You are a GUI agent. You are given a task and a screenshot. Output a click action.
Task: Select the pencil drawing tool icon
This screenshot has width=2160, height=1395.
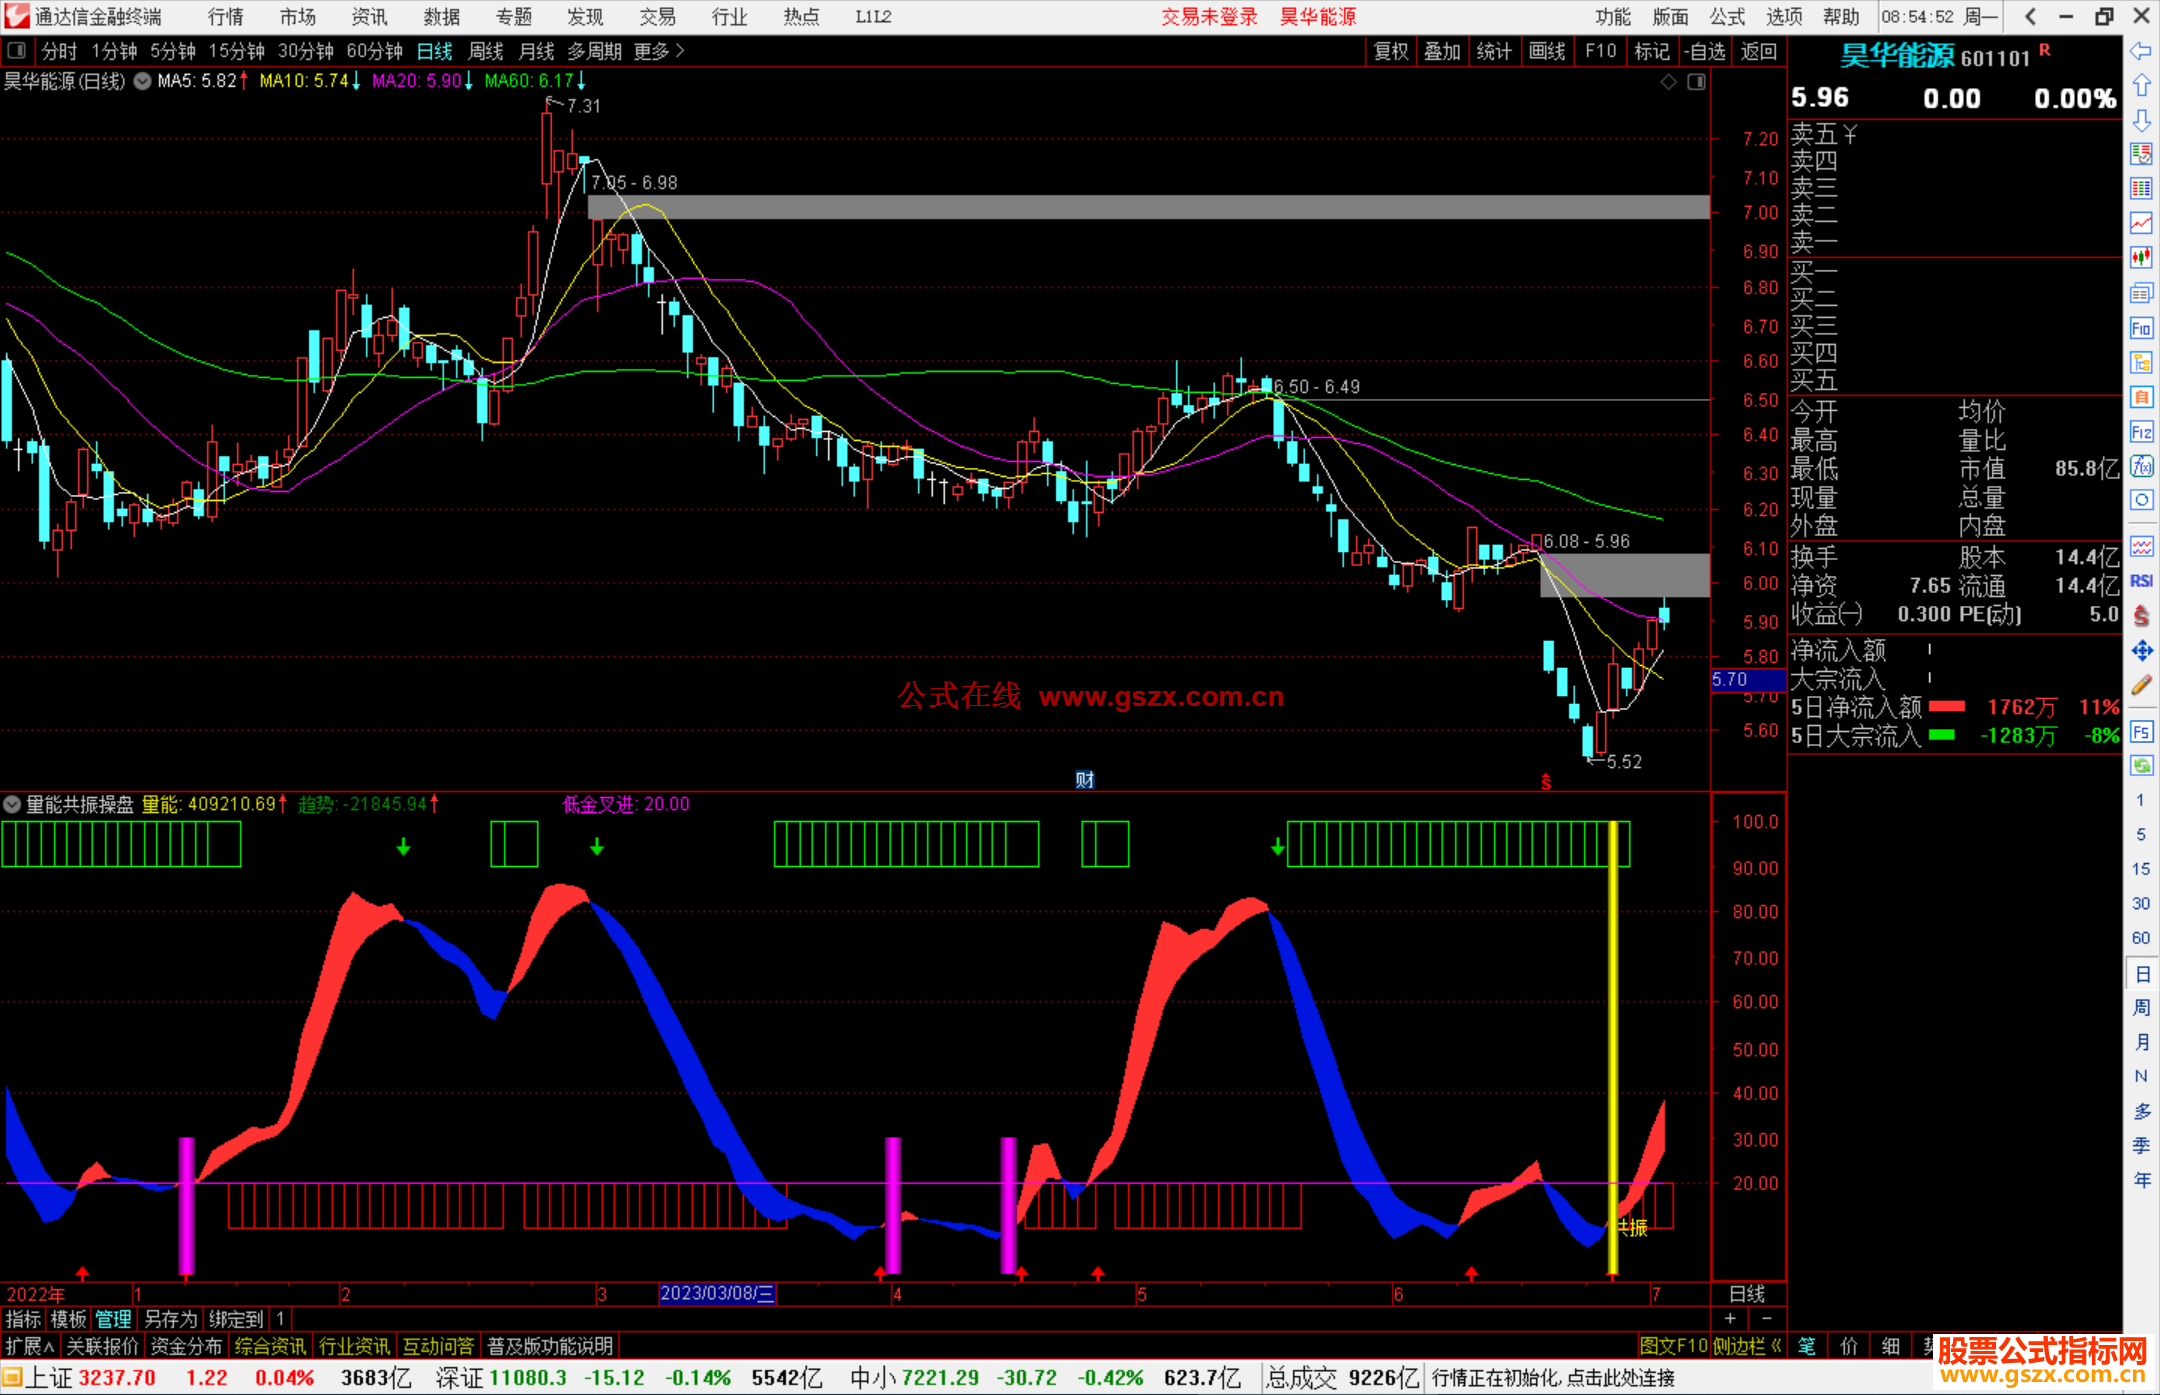[x=2141, y=685]
